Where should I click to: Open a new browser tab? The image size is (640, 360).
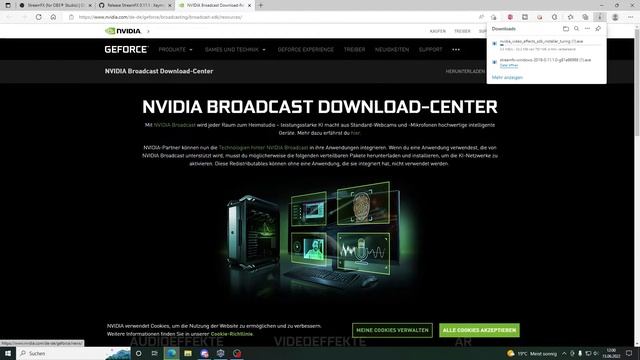coord(261,5)
